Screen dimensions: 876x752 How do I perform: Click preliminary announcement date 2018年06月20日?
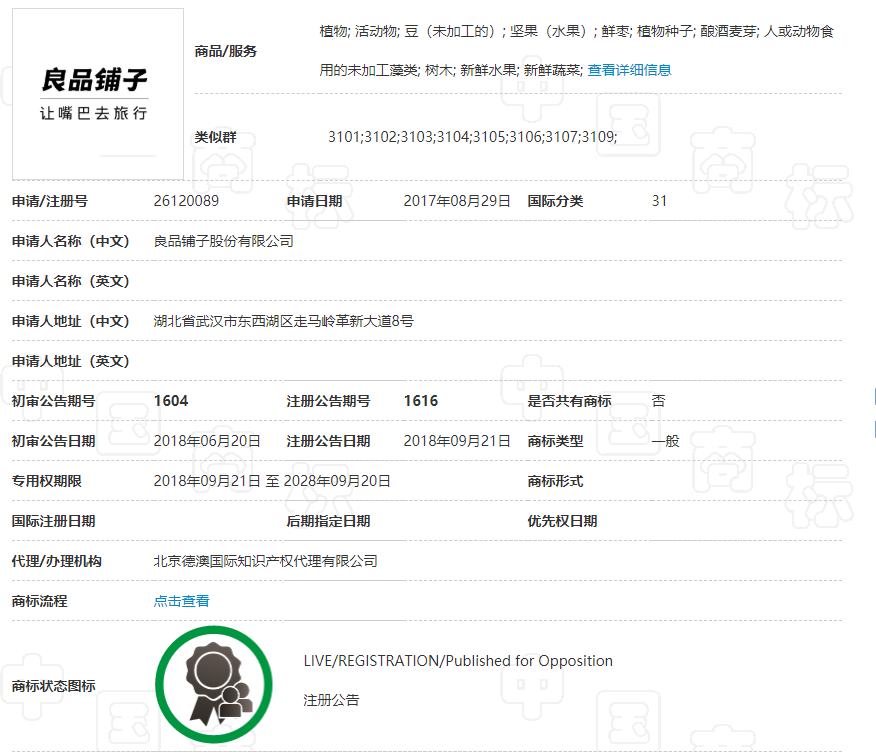(207, 441)
